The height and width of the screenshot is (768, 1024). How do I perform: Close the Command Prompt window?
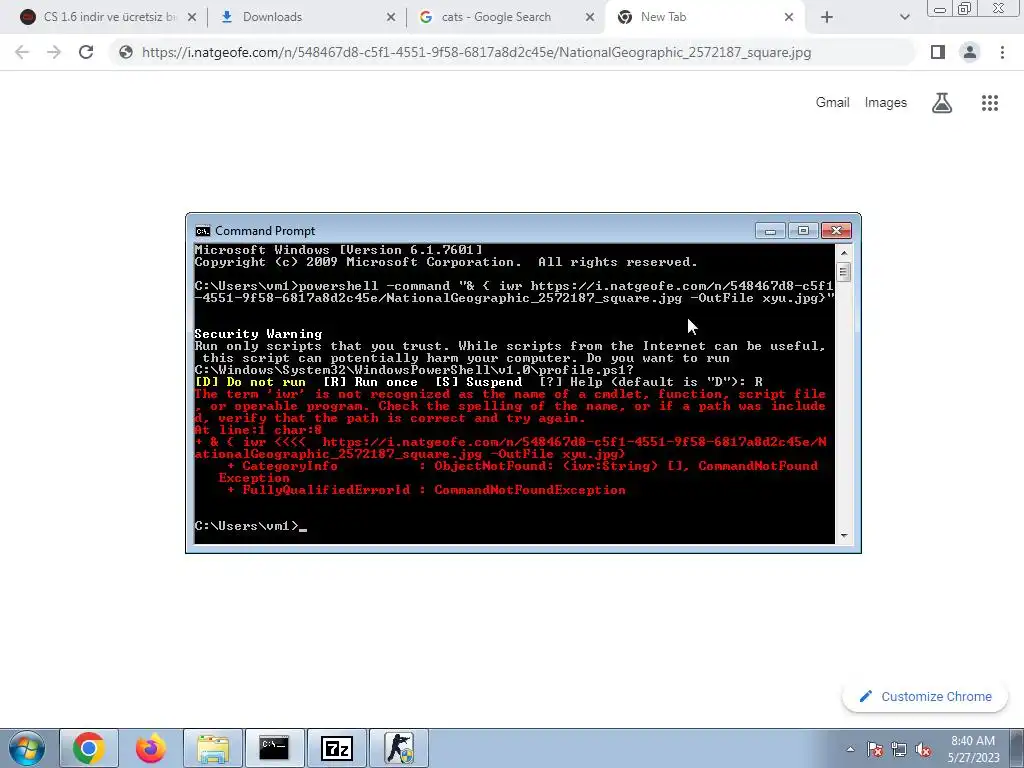pyautogui.click(x=836, y=231)
